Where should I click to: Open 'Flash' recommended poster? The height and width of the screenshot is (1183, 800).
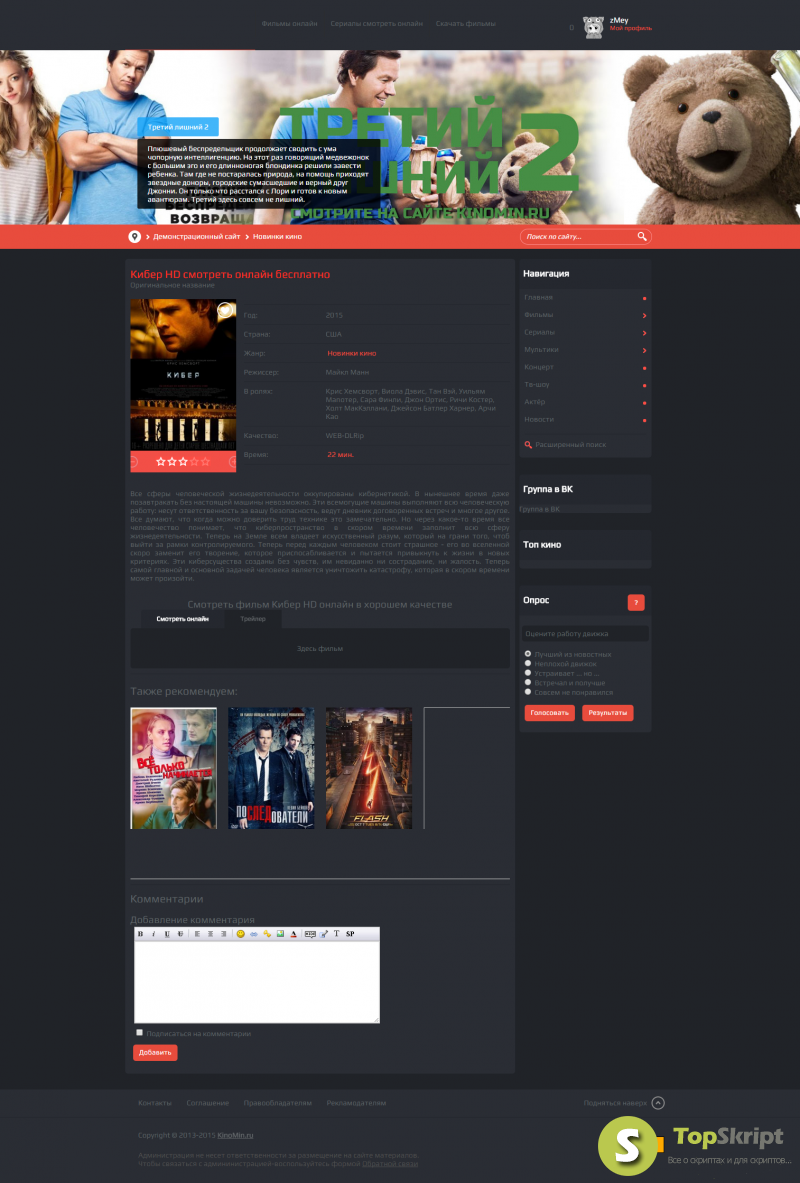(x=369, y=768)
